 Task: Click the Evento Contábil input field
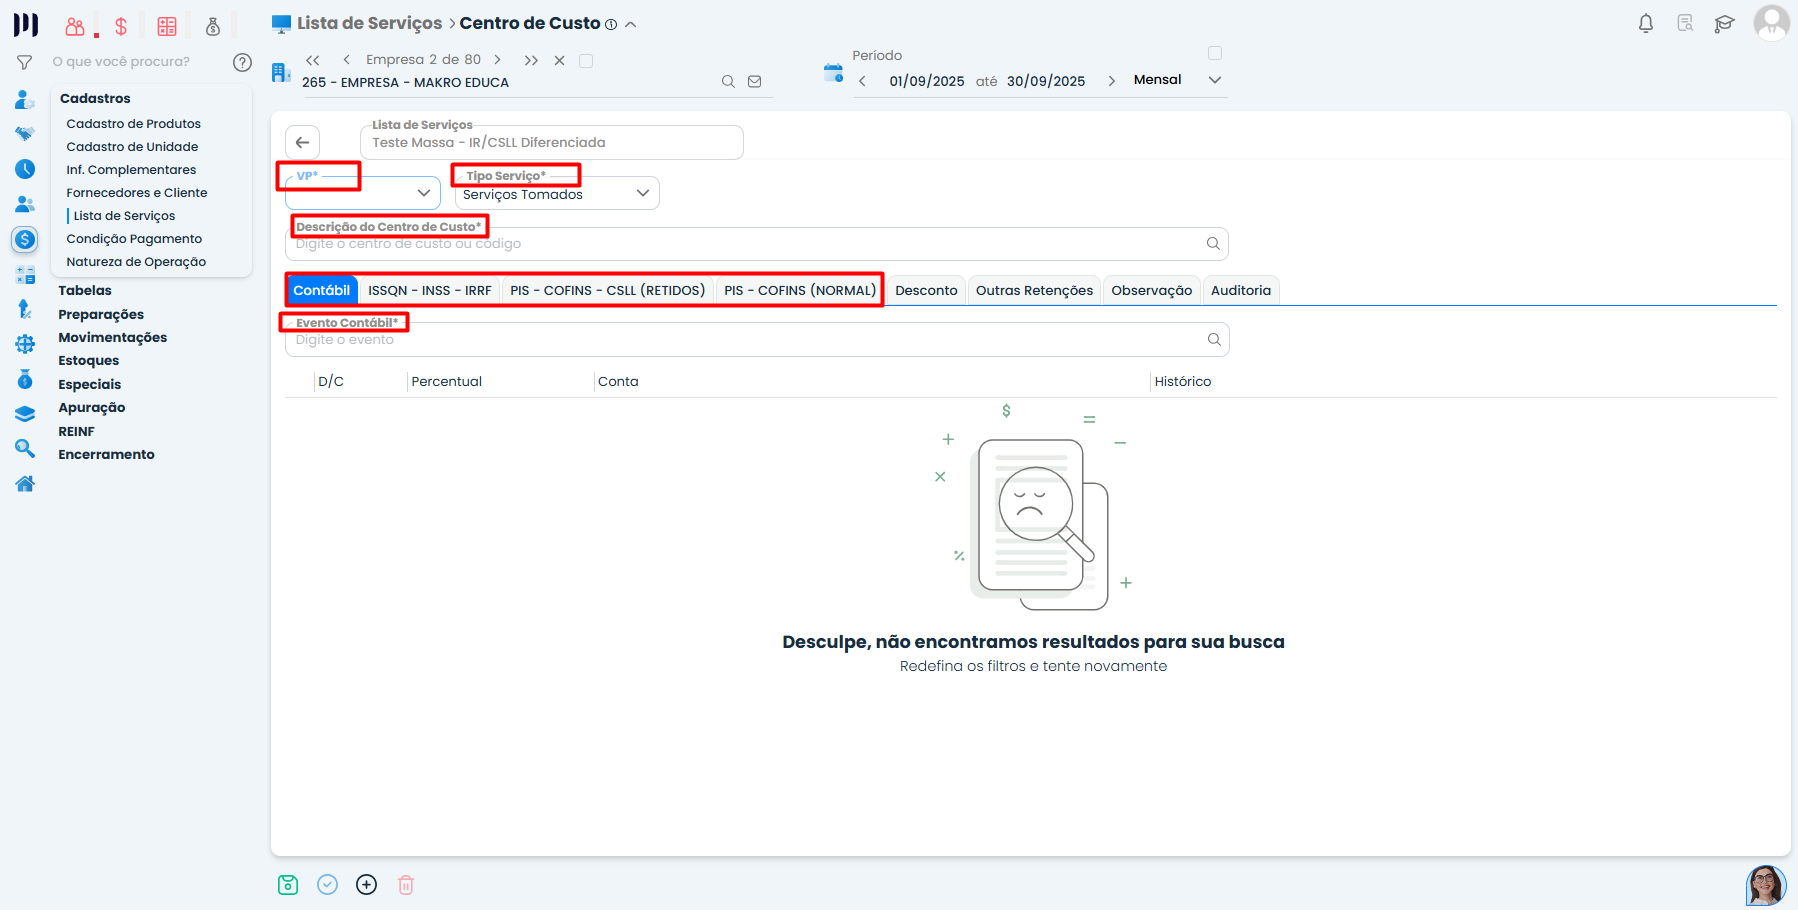745,340
